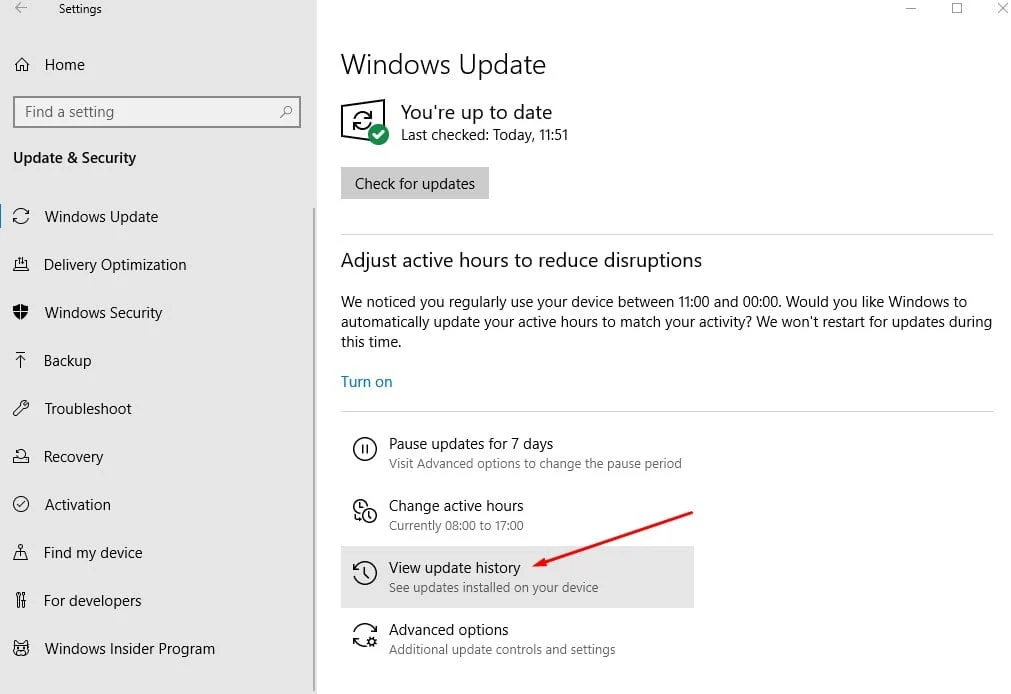Open Advanced options for updates
The width and height of the screenshot is (1011, 694).
[449, 630]
